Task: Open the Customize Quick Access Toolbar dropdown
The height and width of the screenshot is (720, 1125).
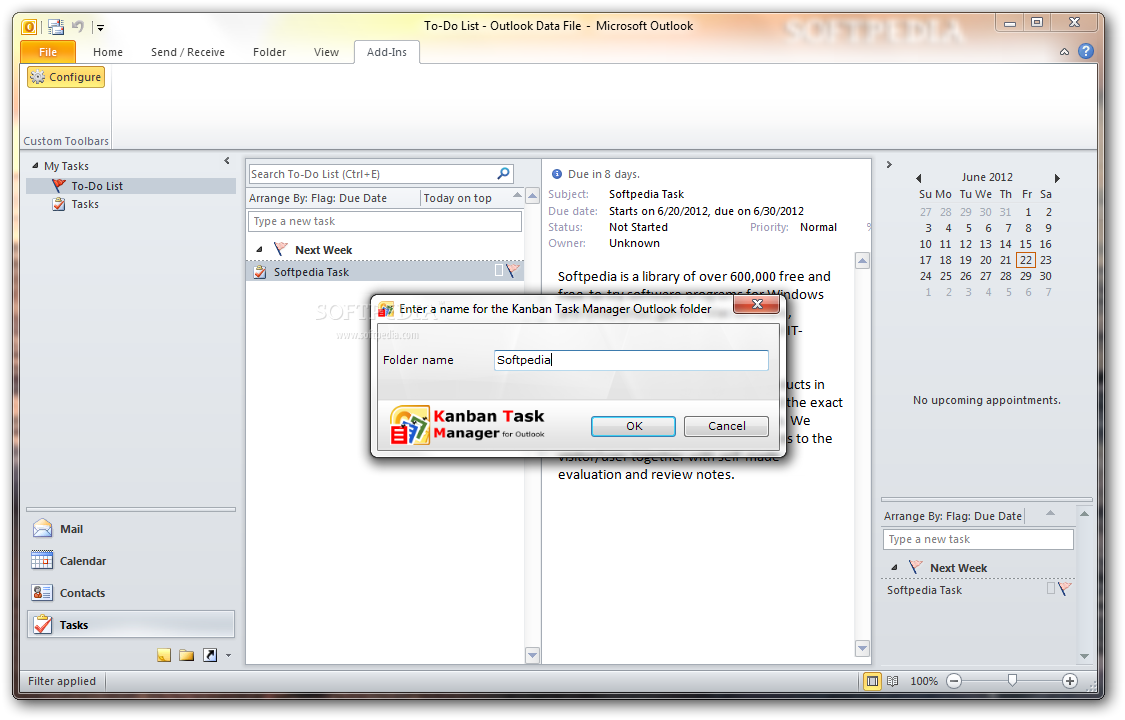Action: (100, 28)
